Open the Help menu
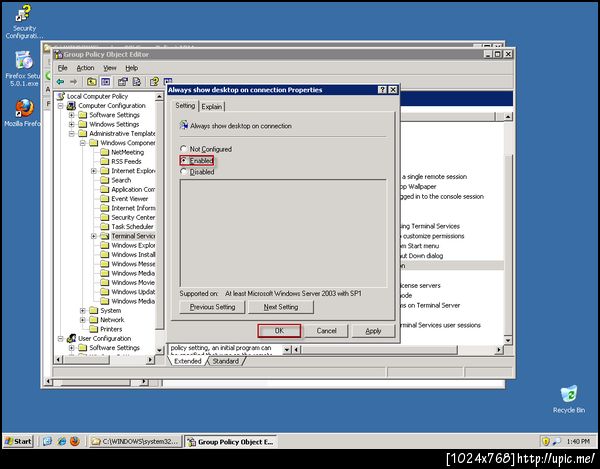The image size is (600, 469). (132, 68)
